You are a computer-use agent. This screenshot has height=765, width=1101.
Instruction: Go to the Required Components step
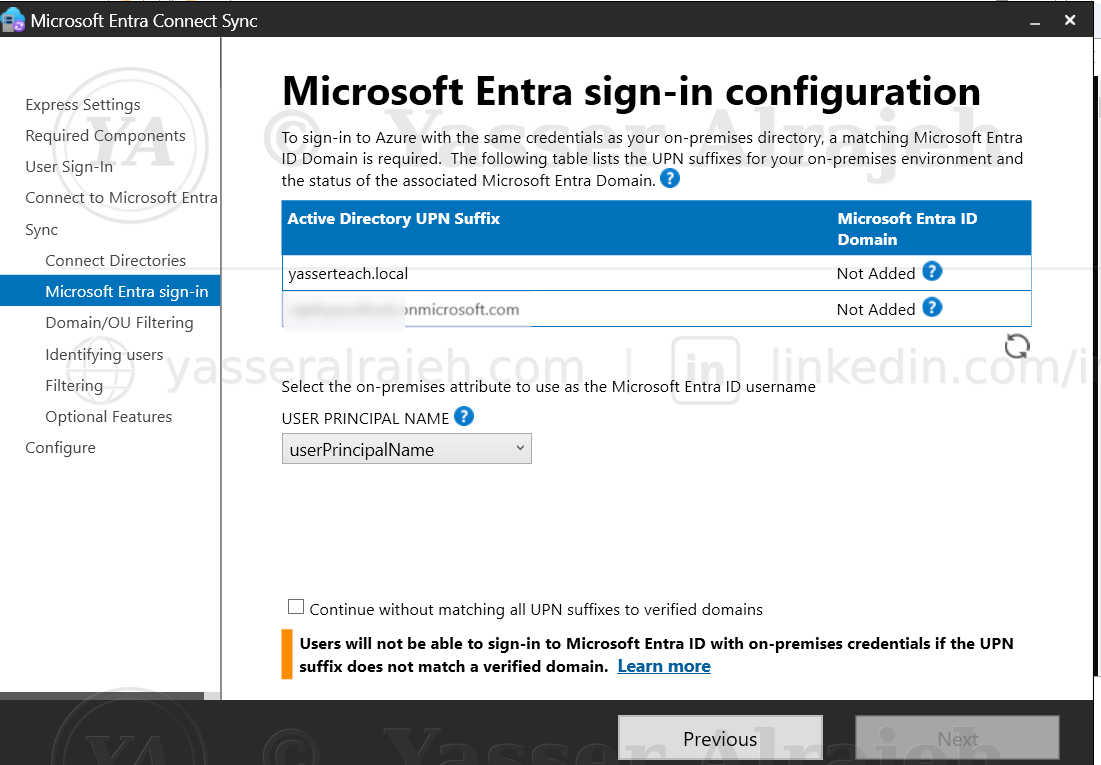point(105,136)
